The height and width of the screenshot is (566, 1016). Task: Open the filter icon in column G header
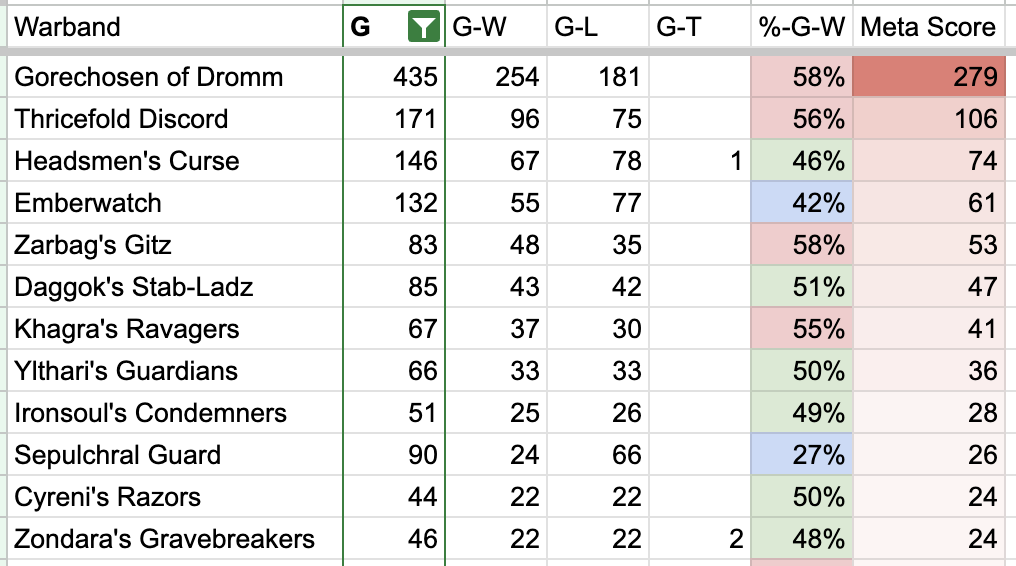pos(423,27)
